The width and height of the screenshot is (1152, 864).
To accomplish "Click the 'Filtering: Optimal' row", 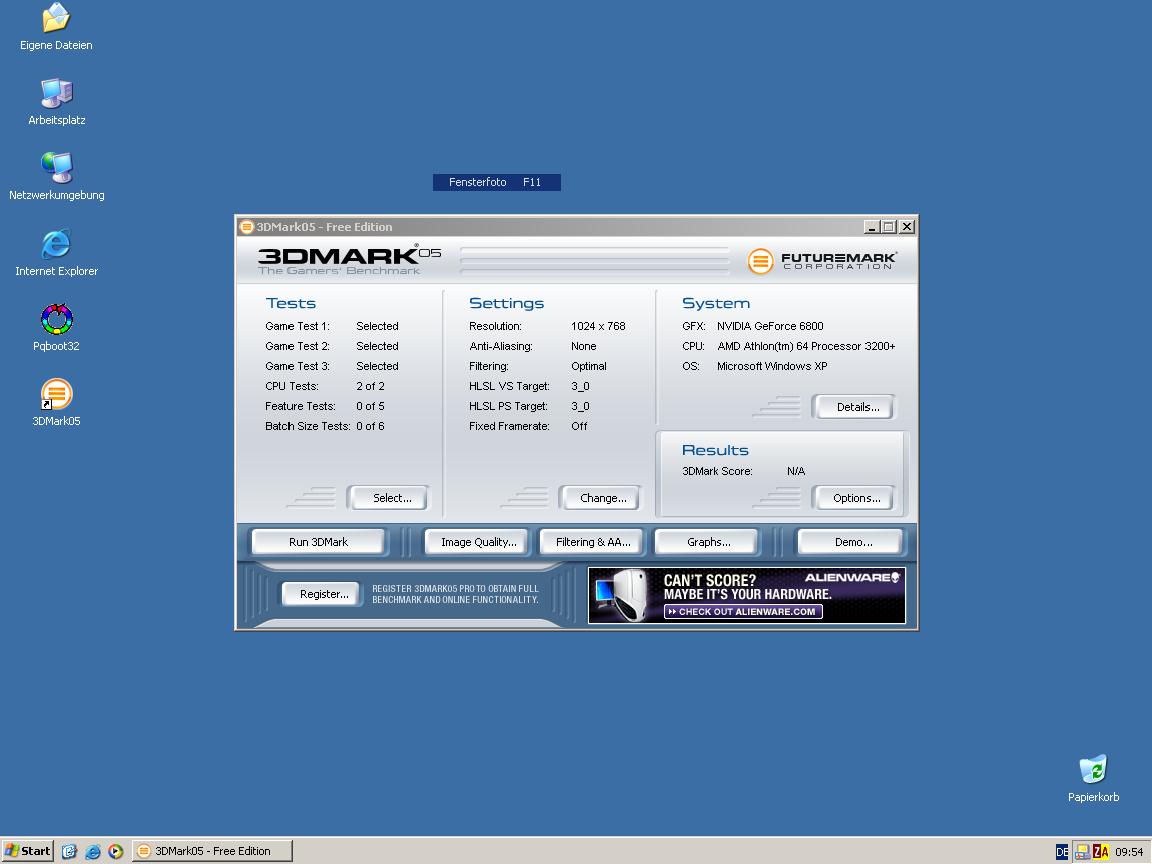I will [x=538, y=365].
